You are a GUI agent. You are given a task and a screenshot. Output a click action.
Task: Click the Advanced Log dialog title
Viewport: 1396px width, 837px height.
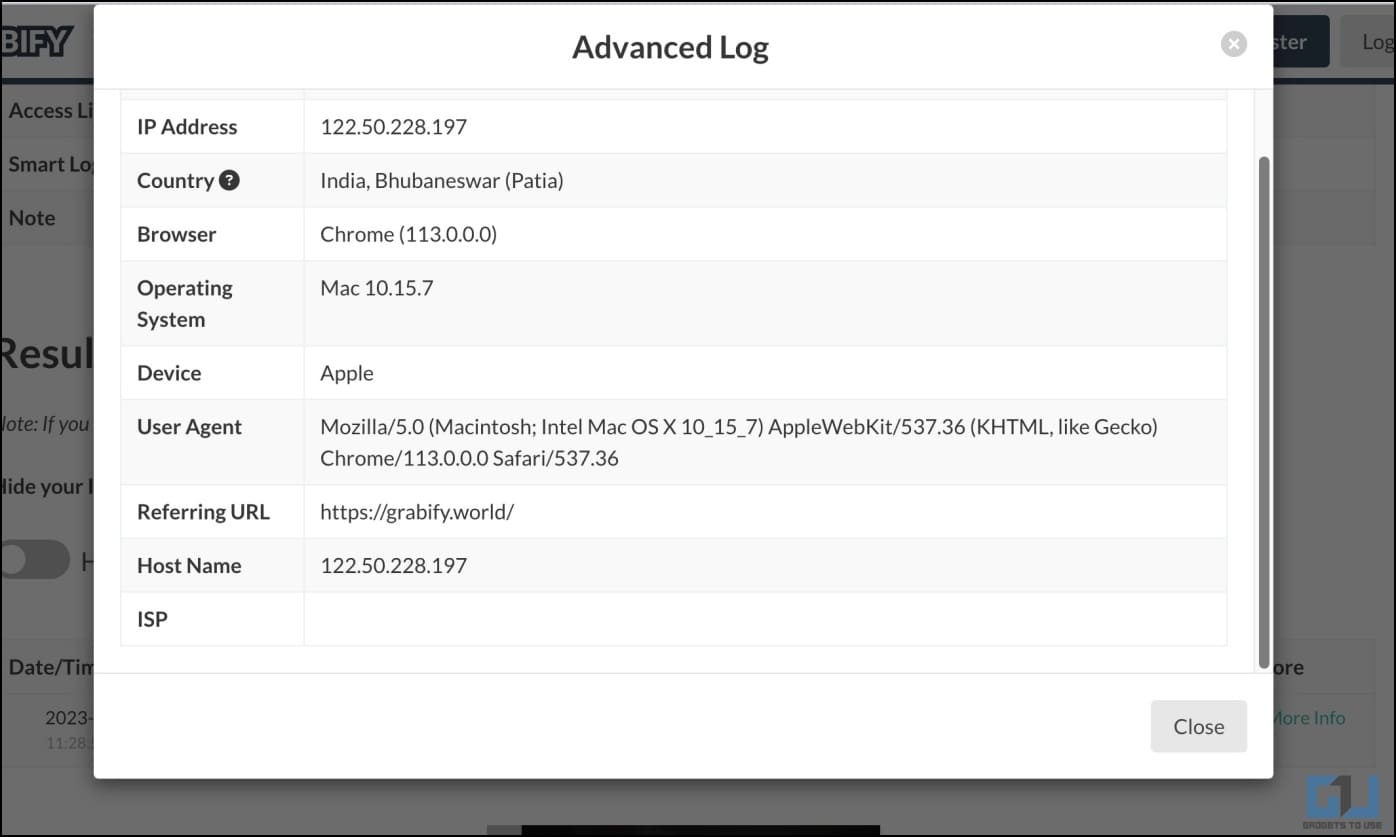point(670,47)
